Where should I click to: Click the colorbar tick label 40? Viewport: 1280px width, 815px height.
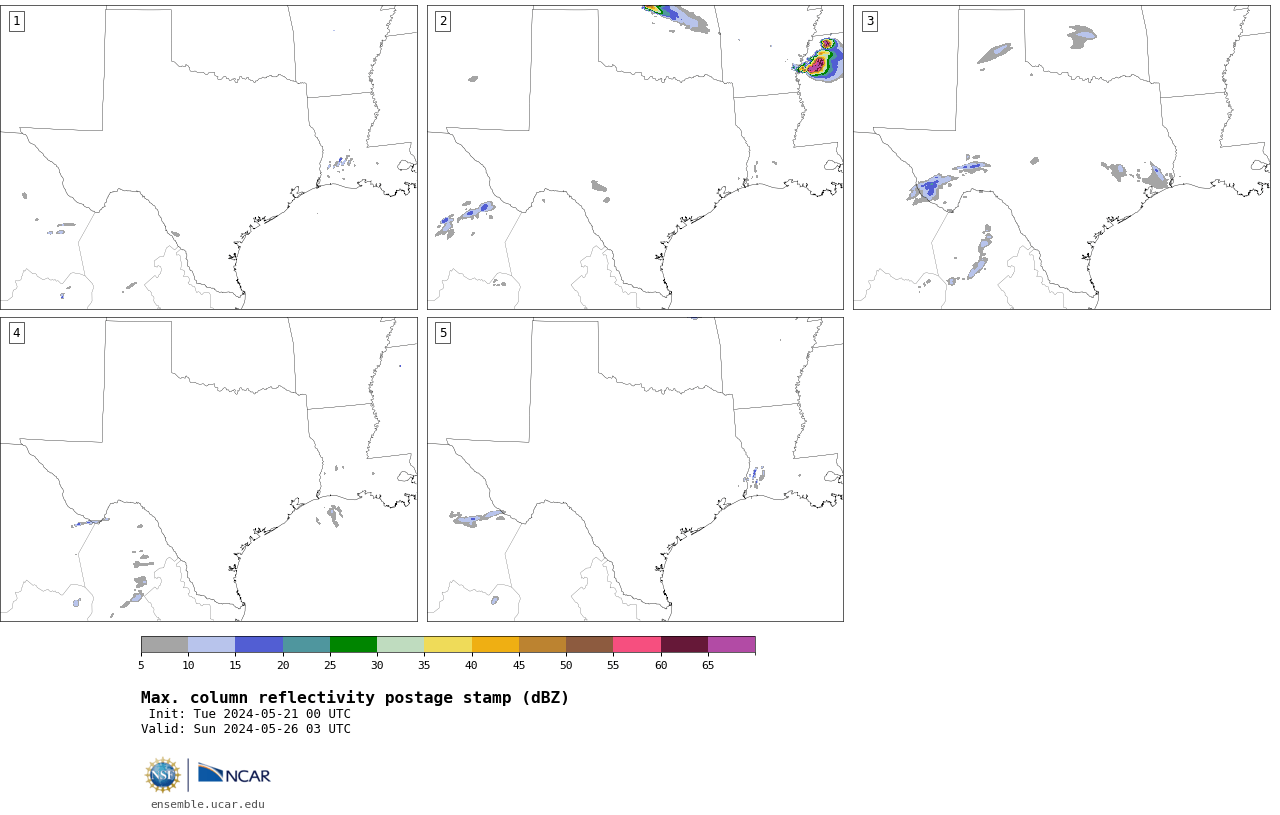coord(471,665)
